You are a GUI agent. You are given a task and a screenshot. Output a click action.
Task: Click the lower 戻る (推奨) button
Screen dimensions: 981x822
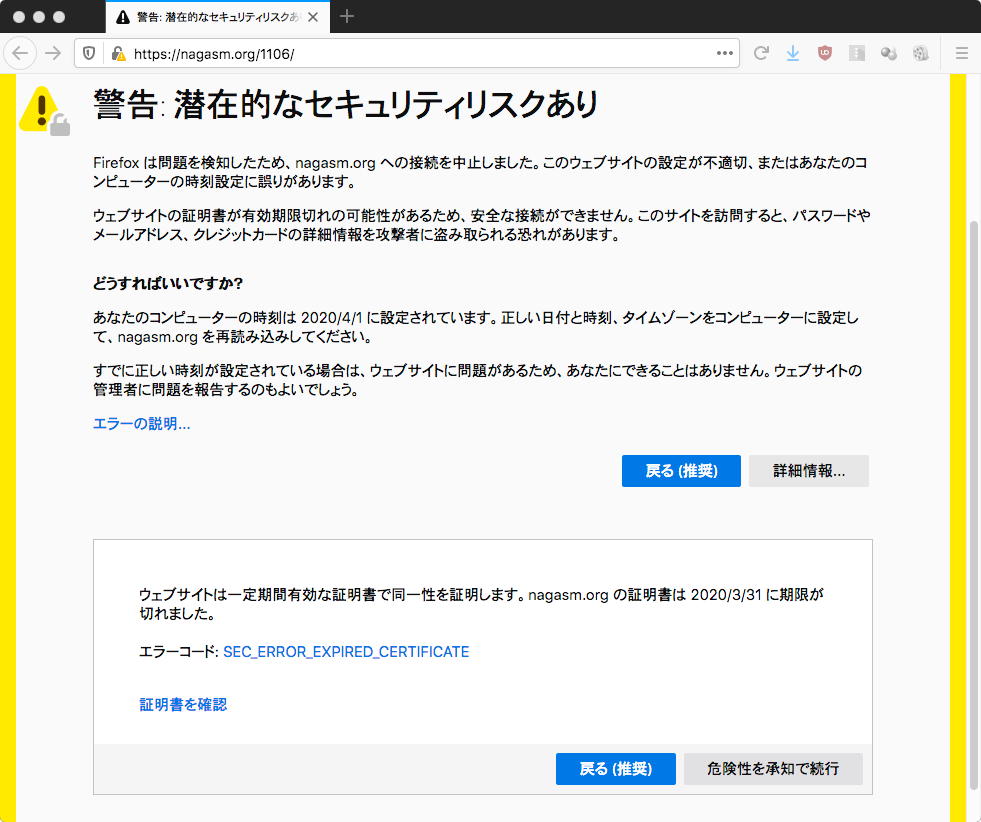(615, 768)
